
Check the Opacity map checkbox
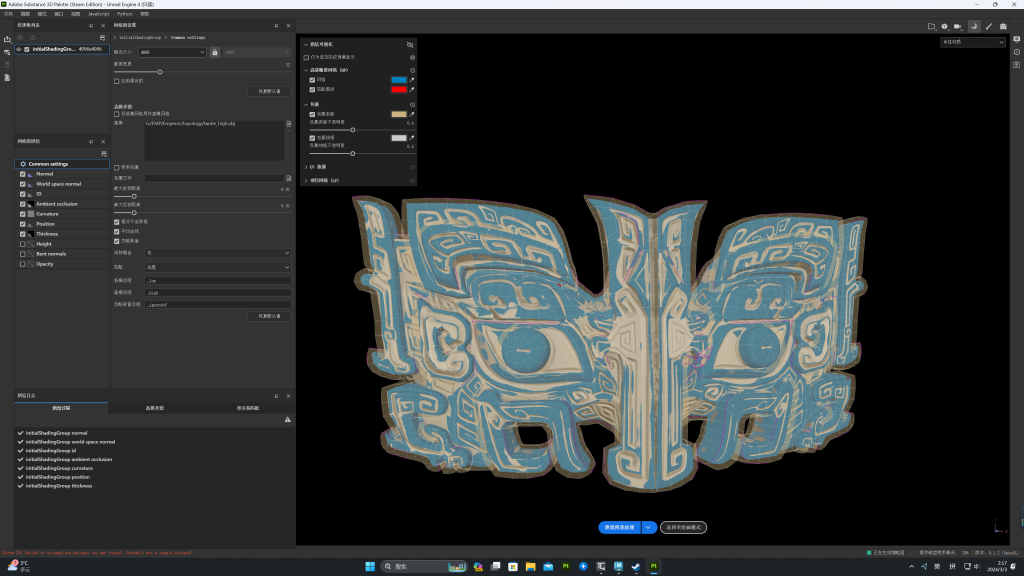point(22,264)
